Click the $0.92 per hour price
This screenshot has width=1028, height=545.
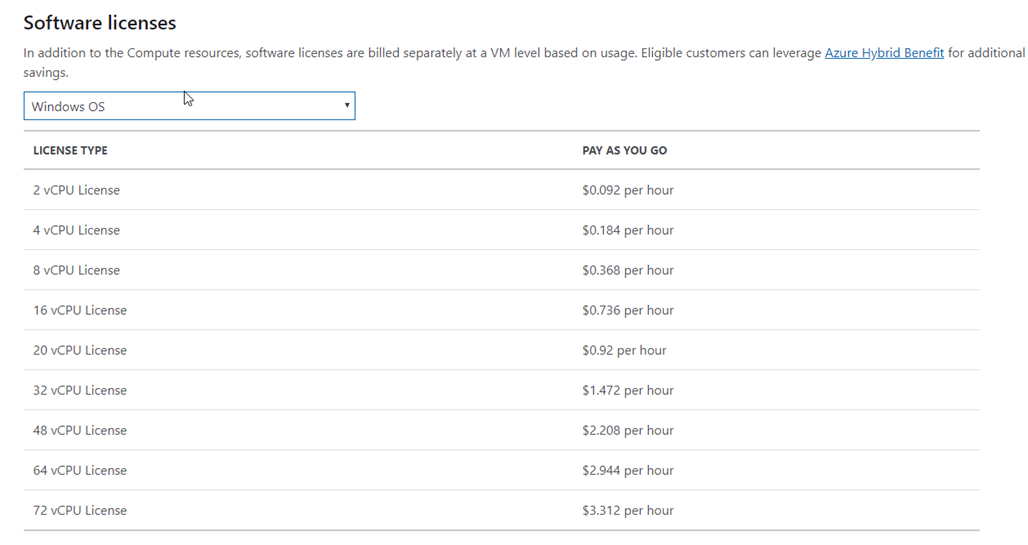(x=624, y=350)
